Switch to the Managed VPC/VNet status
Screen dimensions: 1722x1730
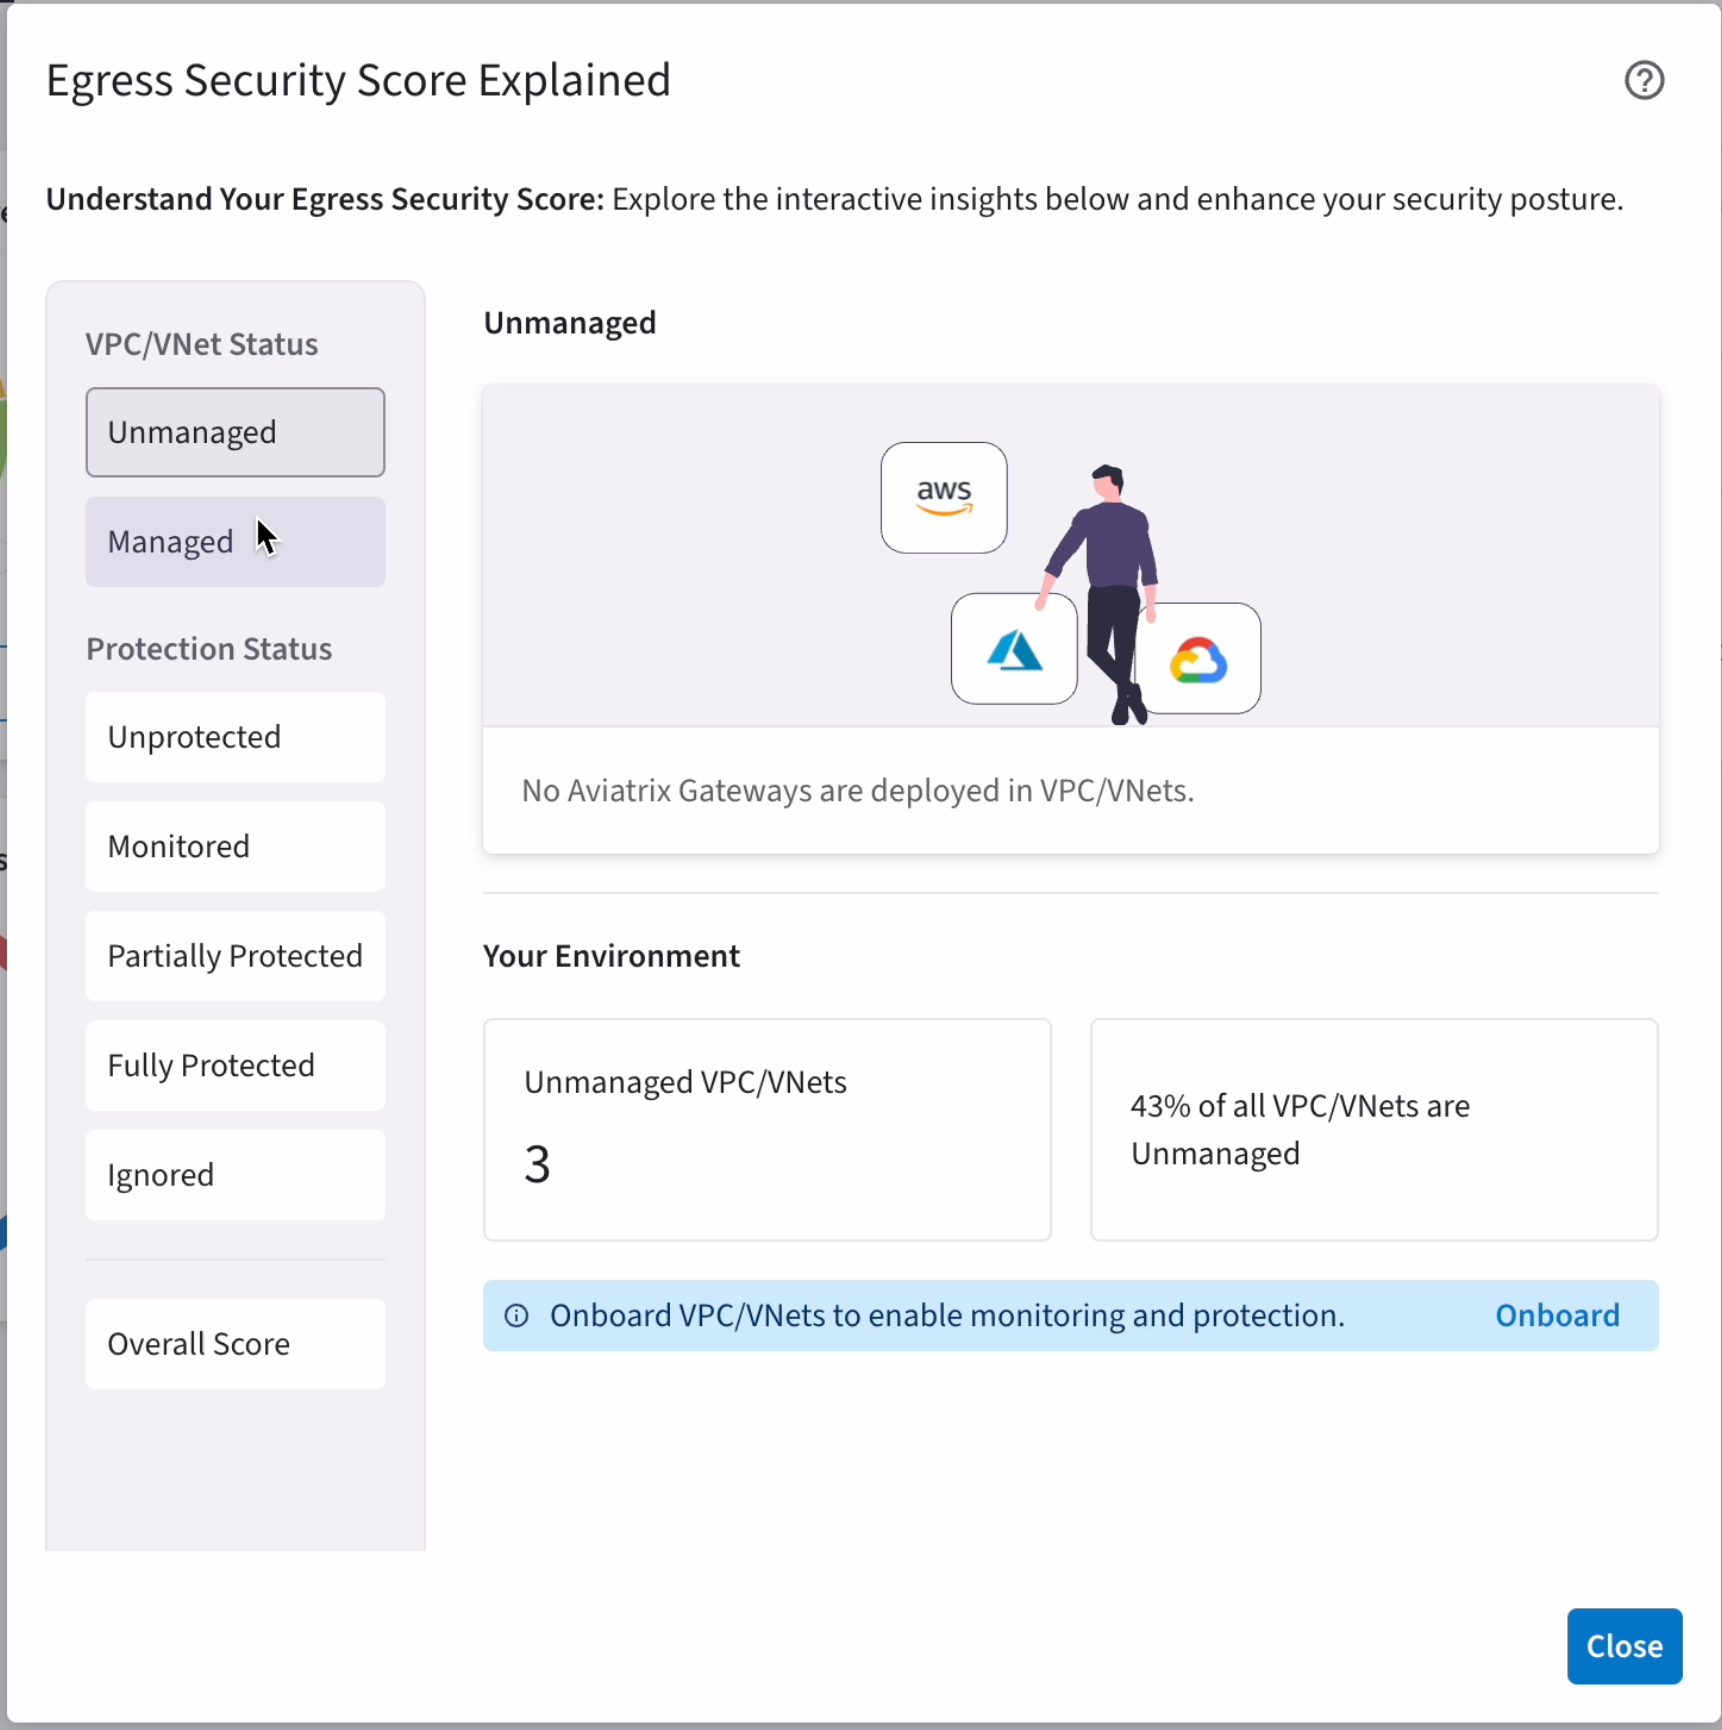click(x=235, y=541)
